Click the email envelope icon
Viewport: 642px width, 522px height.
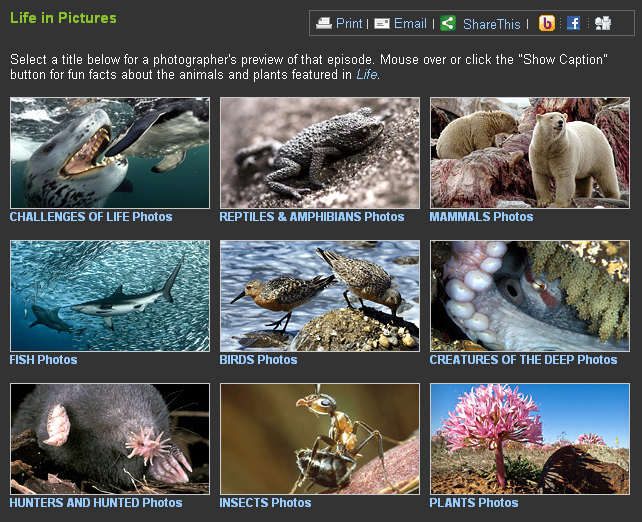pos(382,23)
